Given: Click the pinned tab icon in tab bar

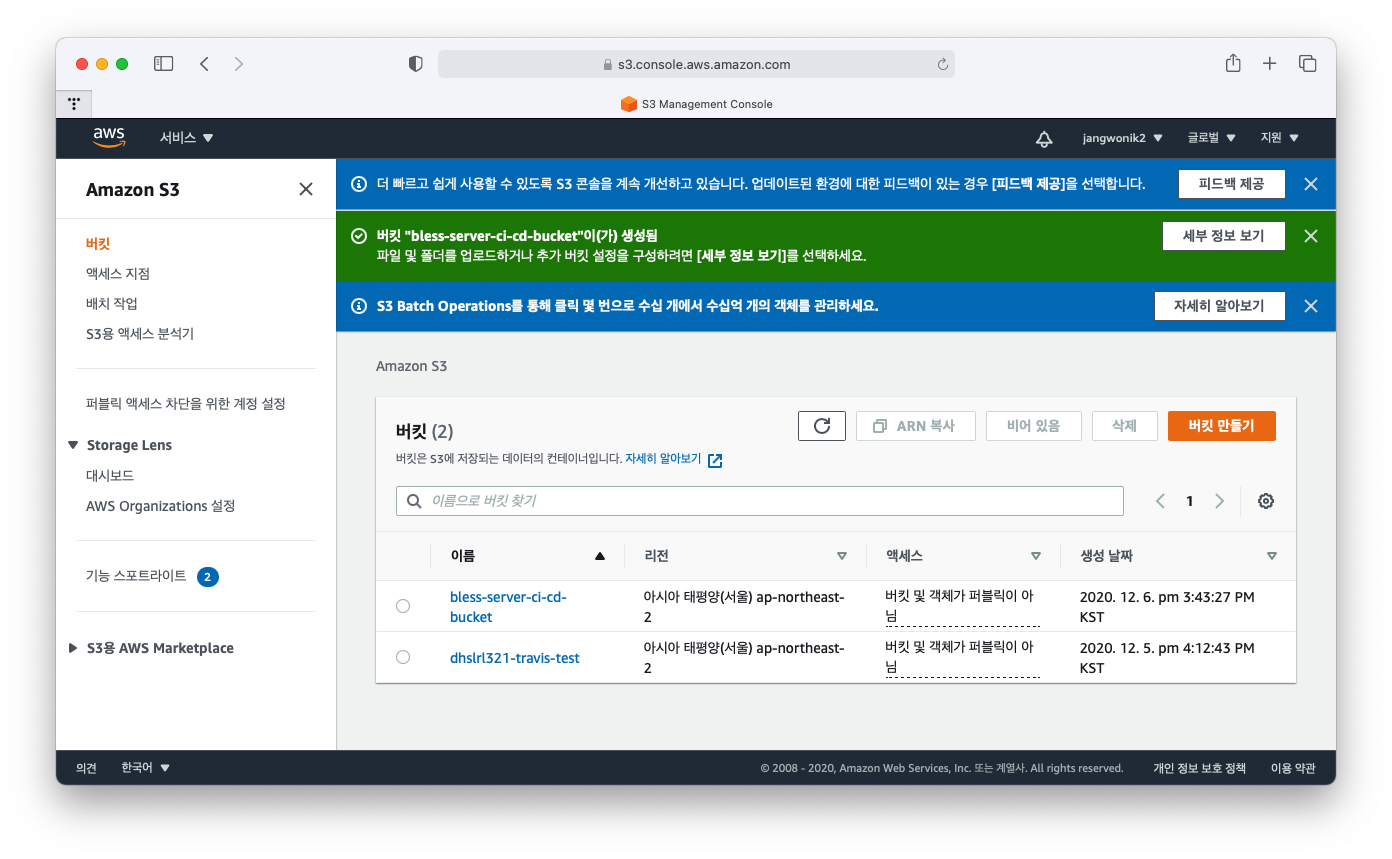Looking at the screenshot, I should click(x=74, y=104).
